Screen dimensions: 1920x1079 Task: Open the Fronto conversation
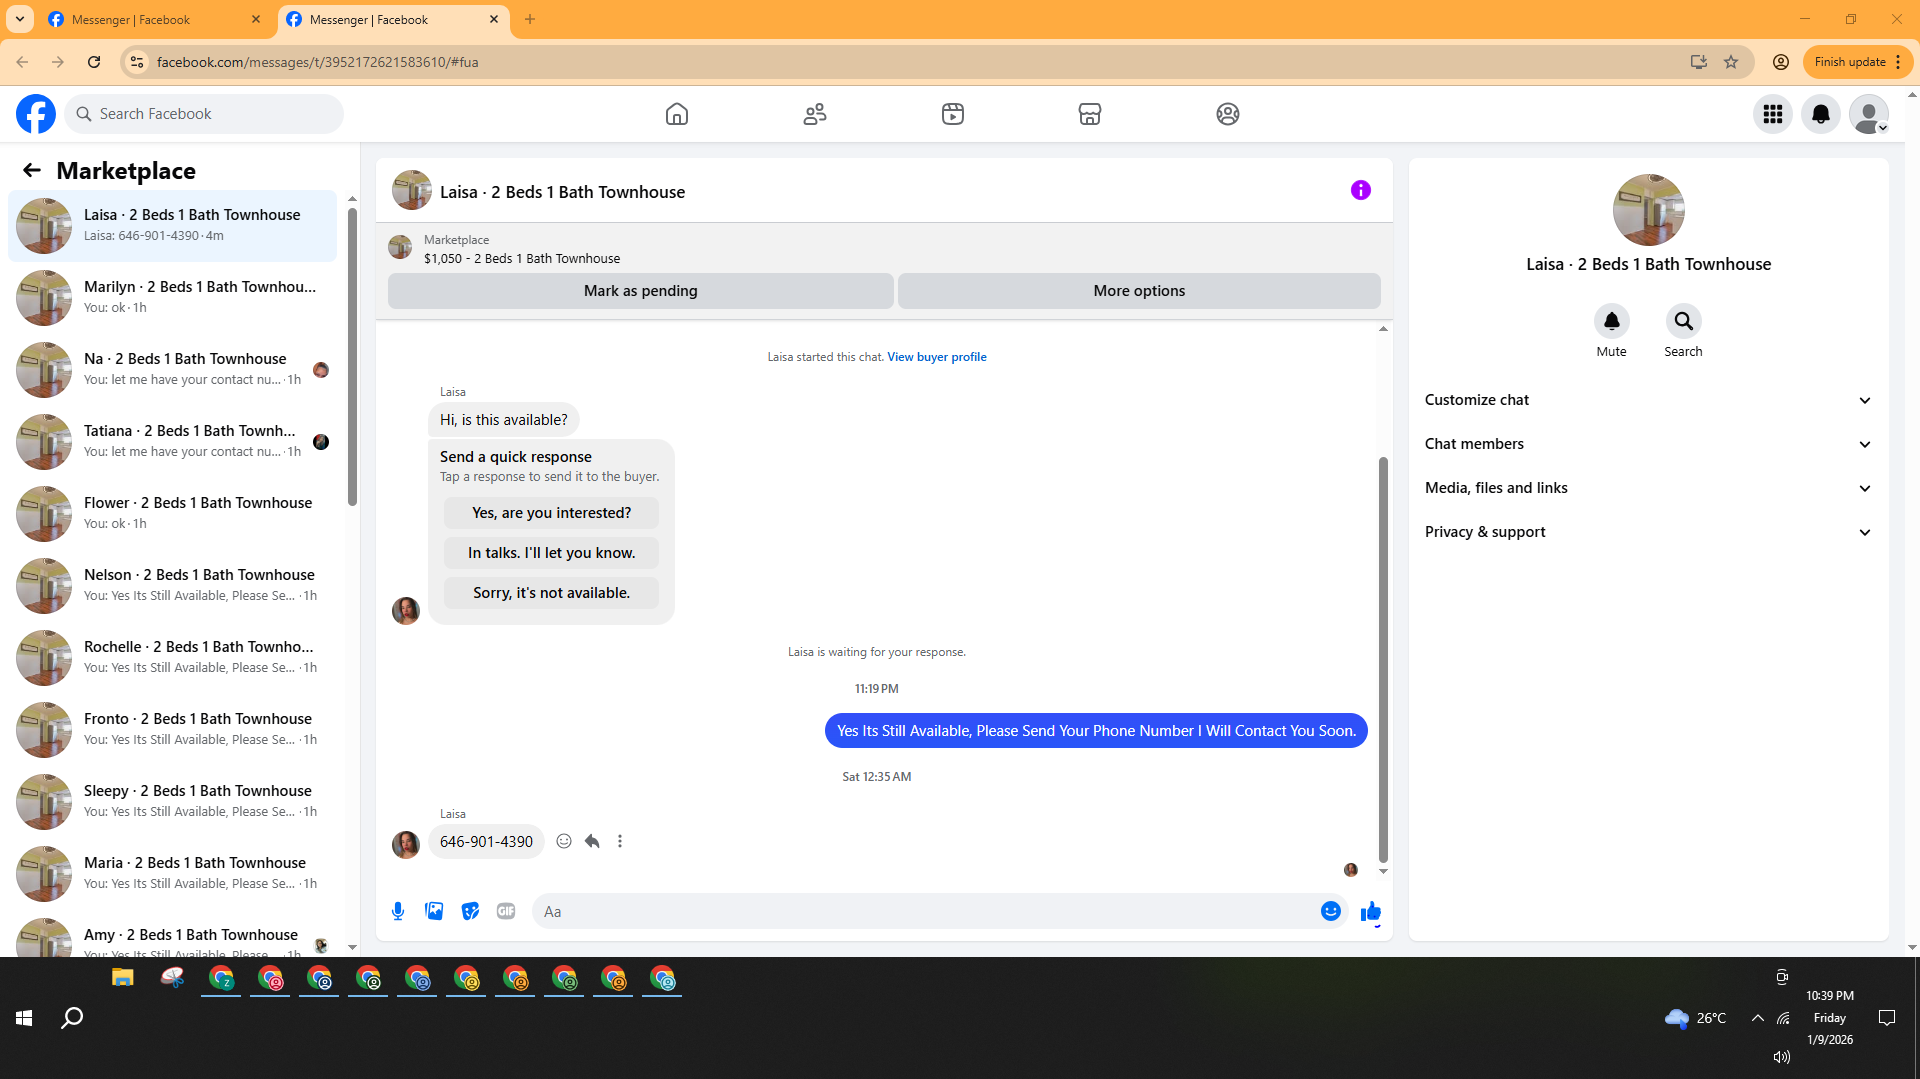172,729
